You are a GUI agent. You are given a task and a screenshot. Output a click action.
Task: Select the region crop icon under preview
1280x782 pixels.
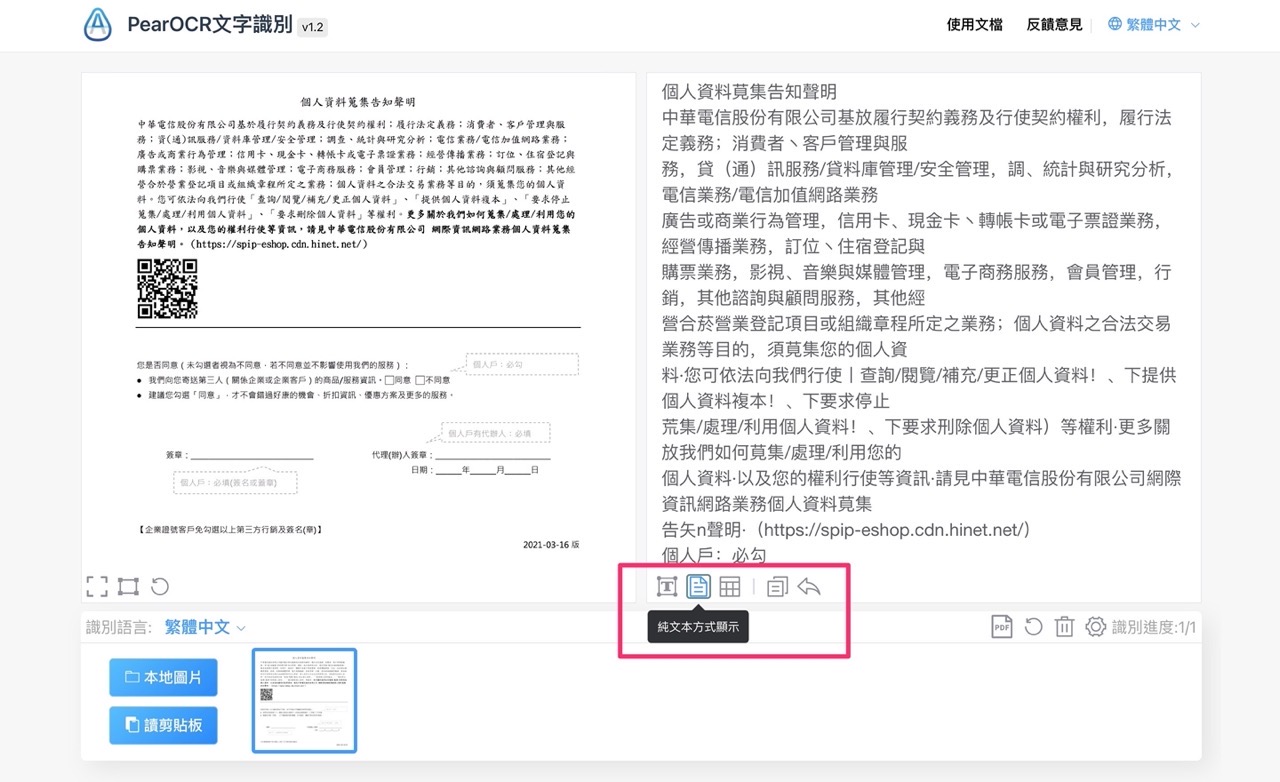click(128, 587)
